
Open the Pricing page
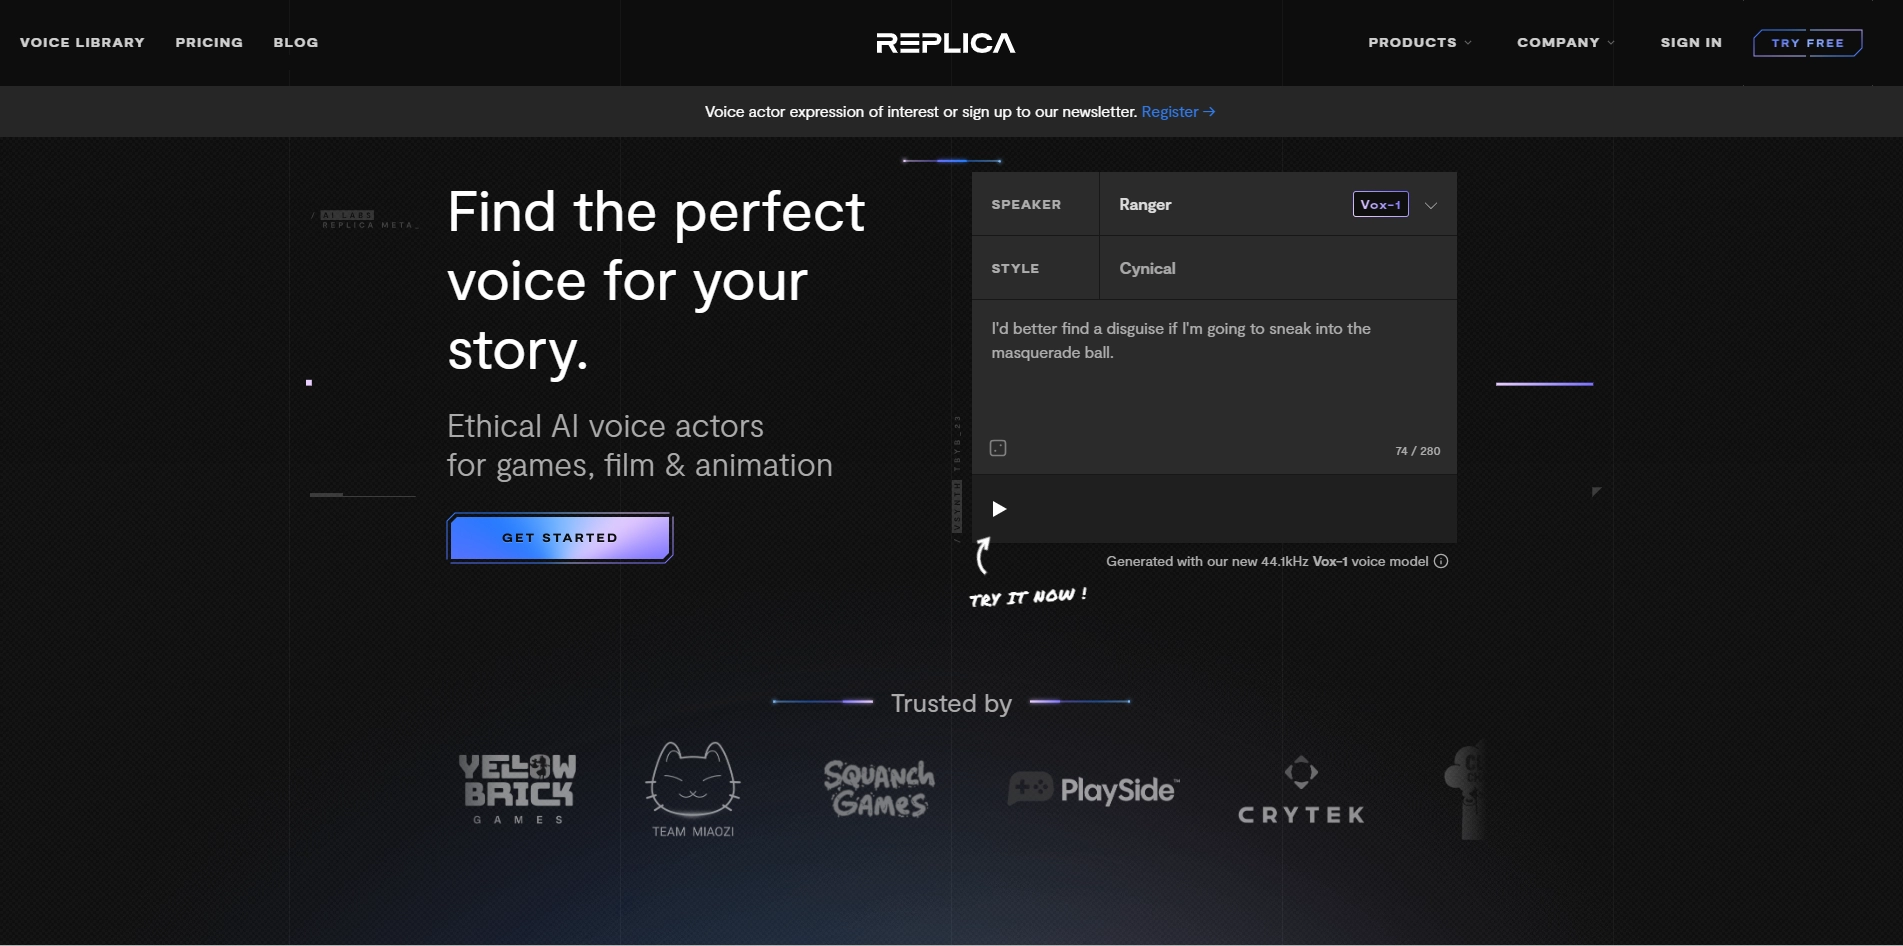(x=209, y=42)
